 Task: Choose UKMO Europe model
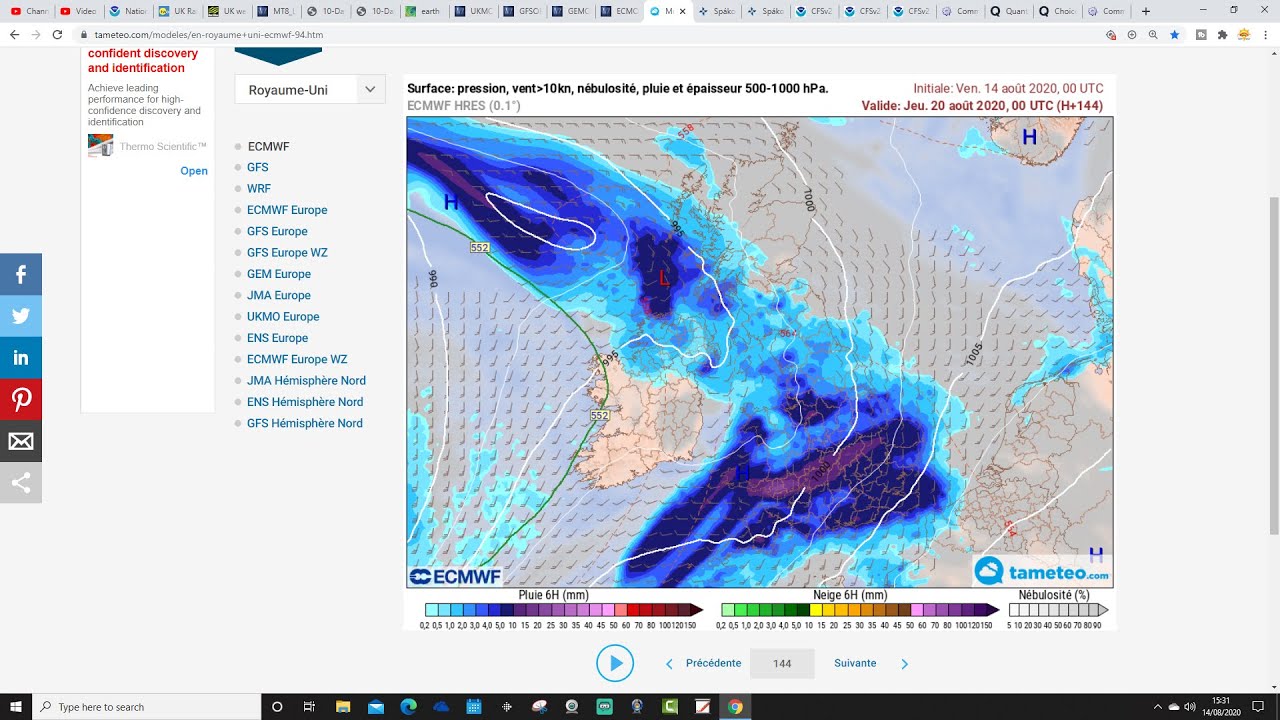(283, 317)
